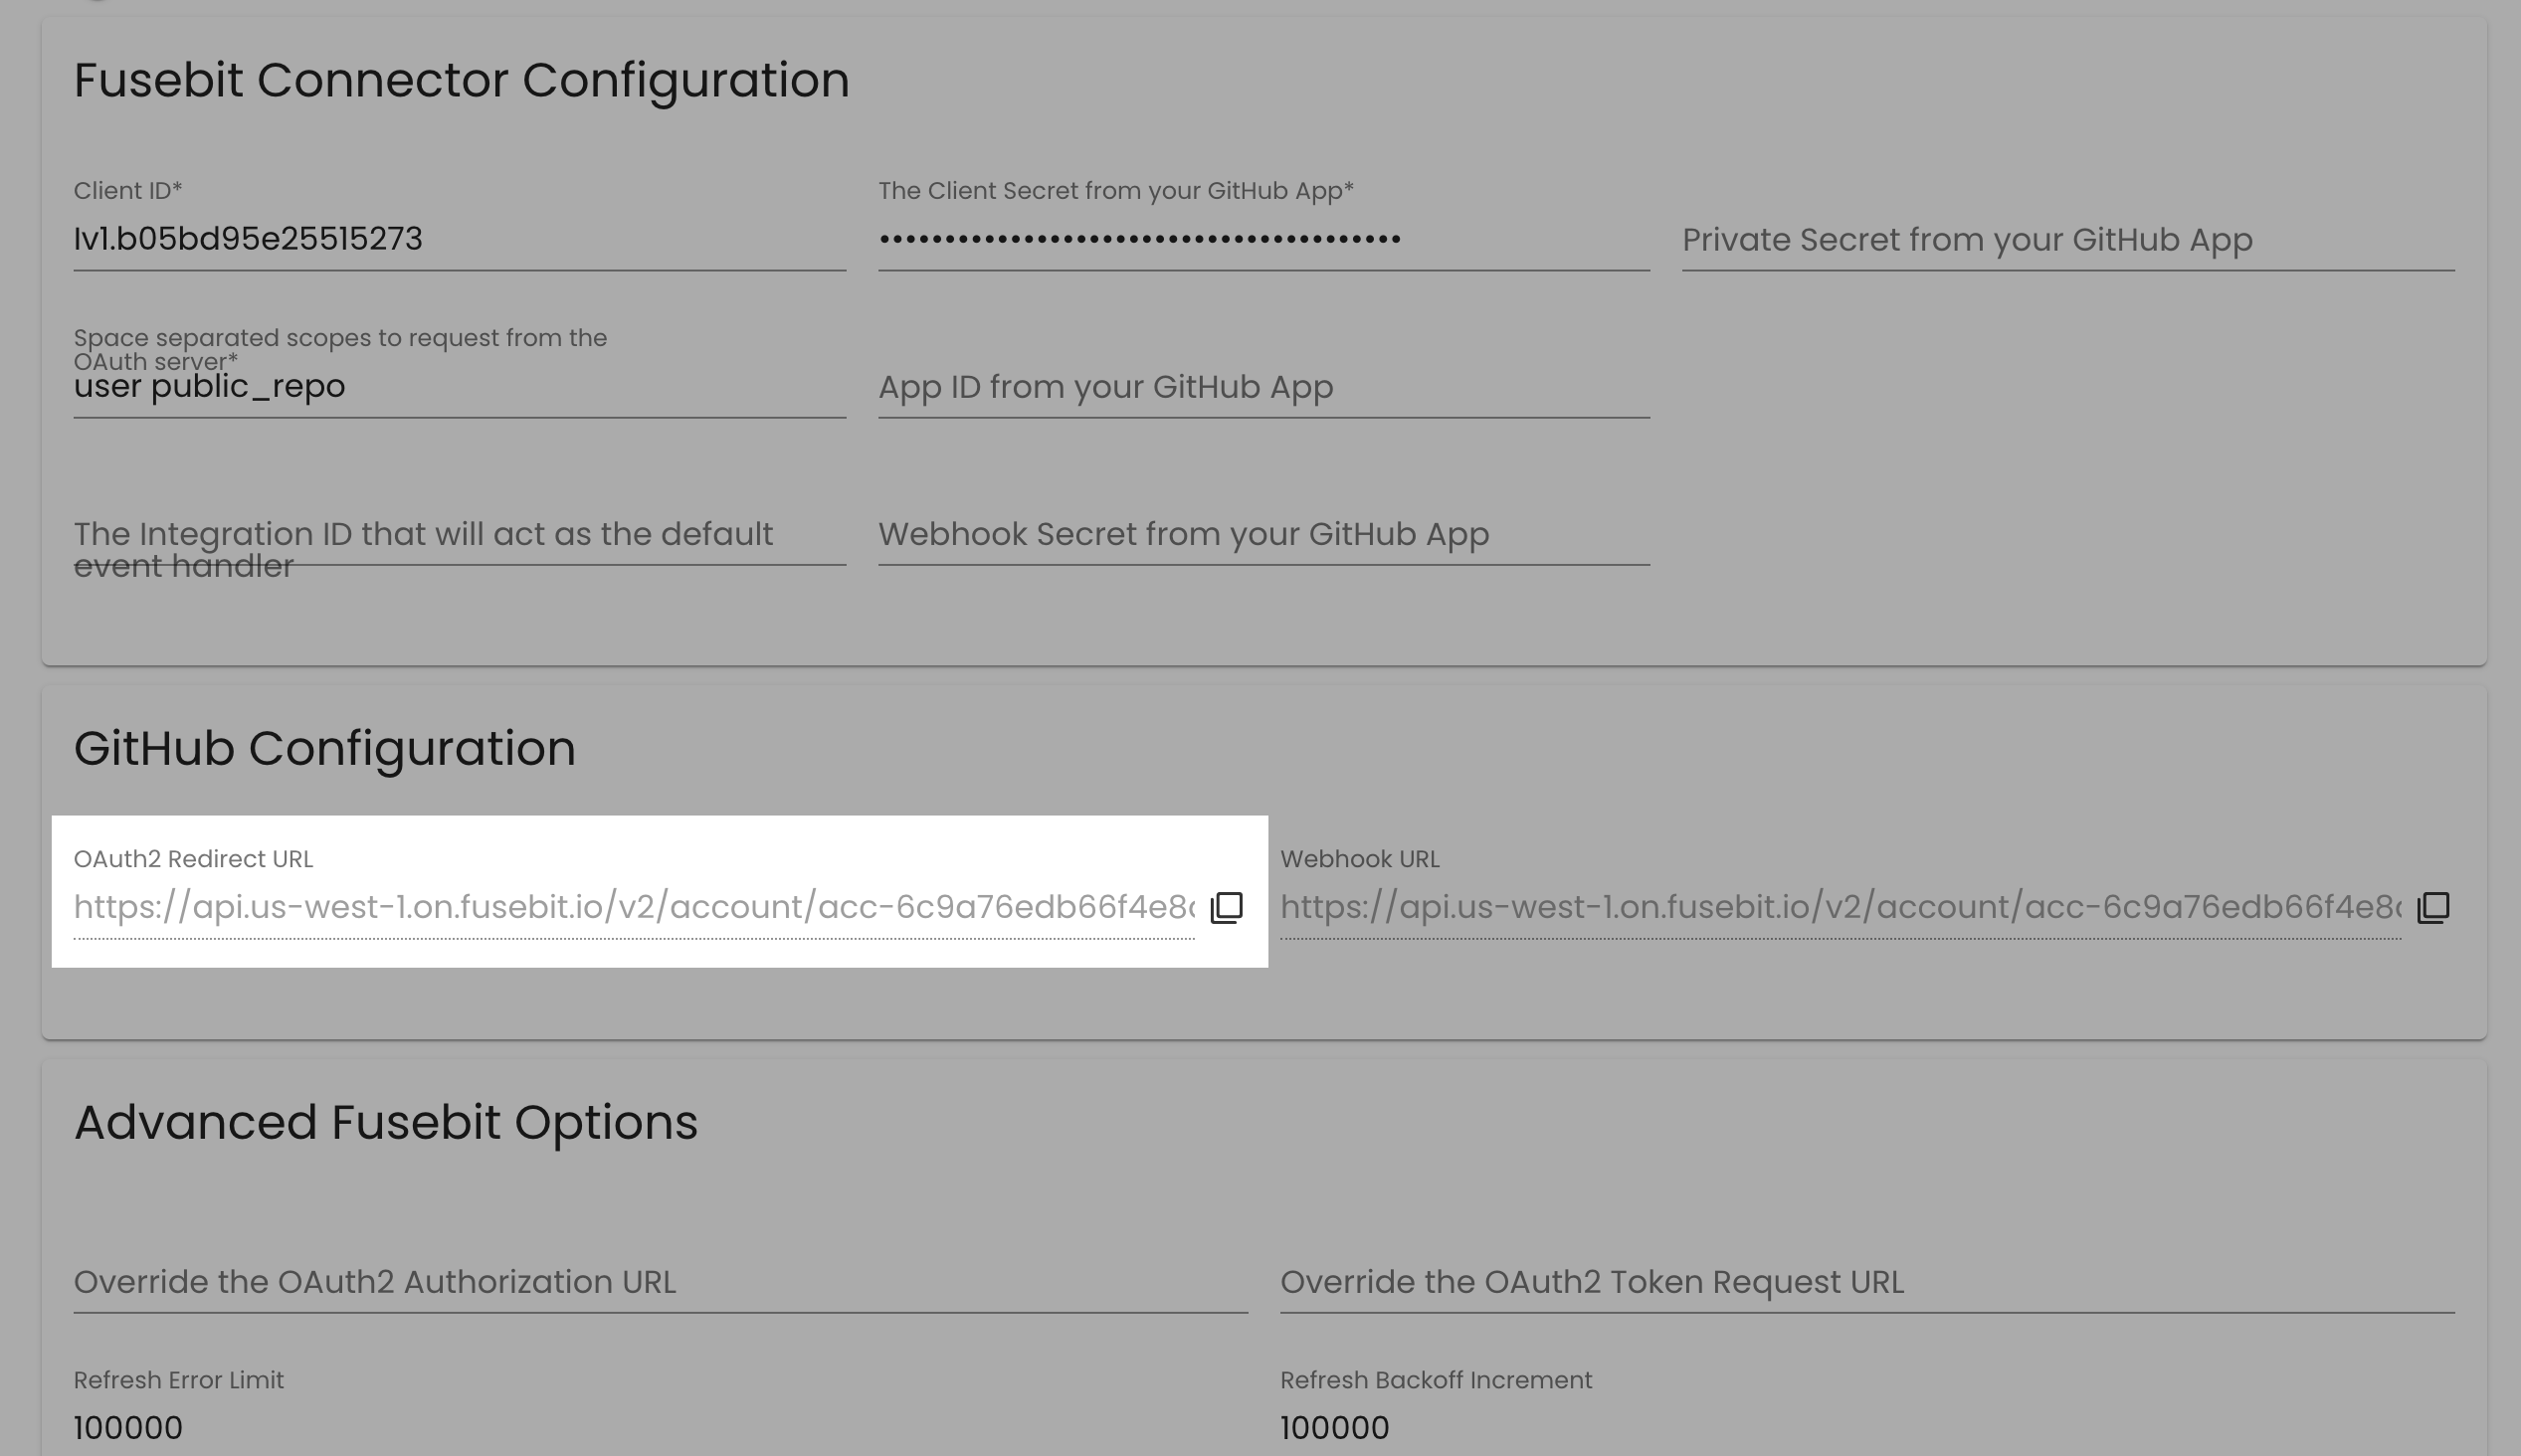Click the 'Refresh Backoff Increment' label
The width and height of the screenshot is (2521, 1456).
(1436, 1380)
